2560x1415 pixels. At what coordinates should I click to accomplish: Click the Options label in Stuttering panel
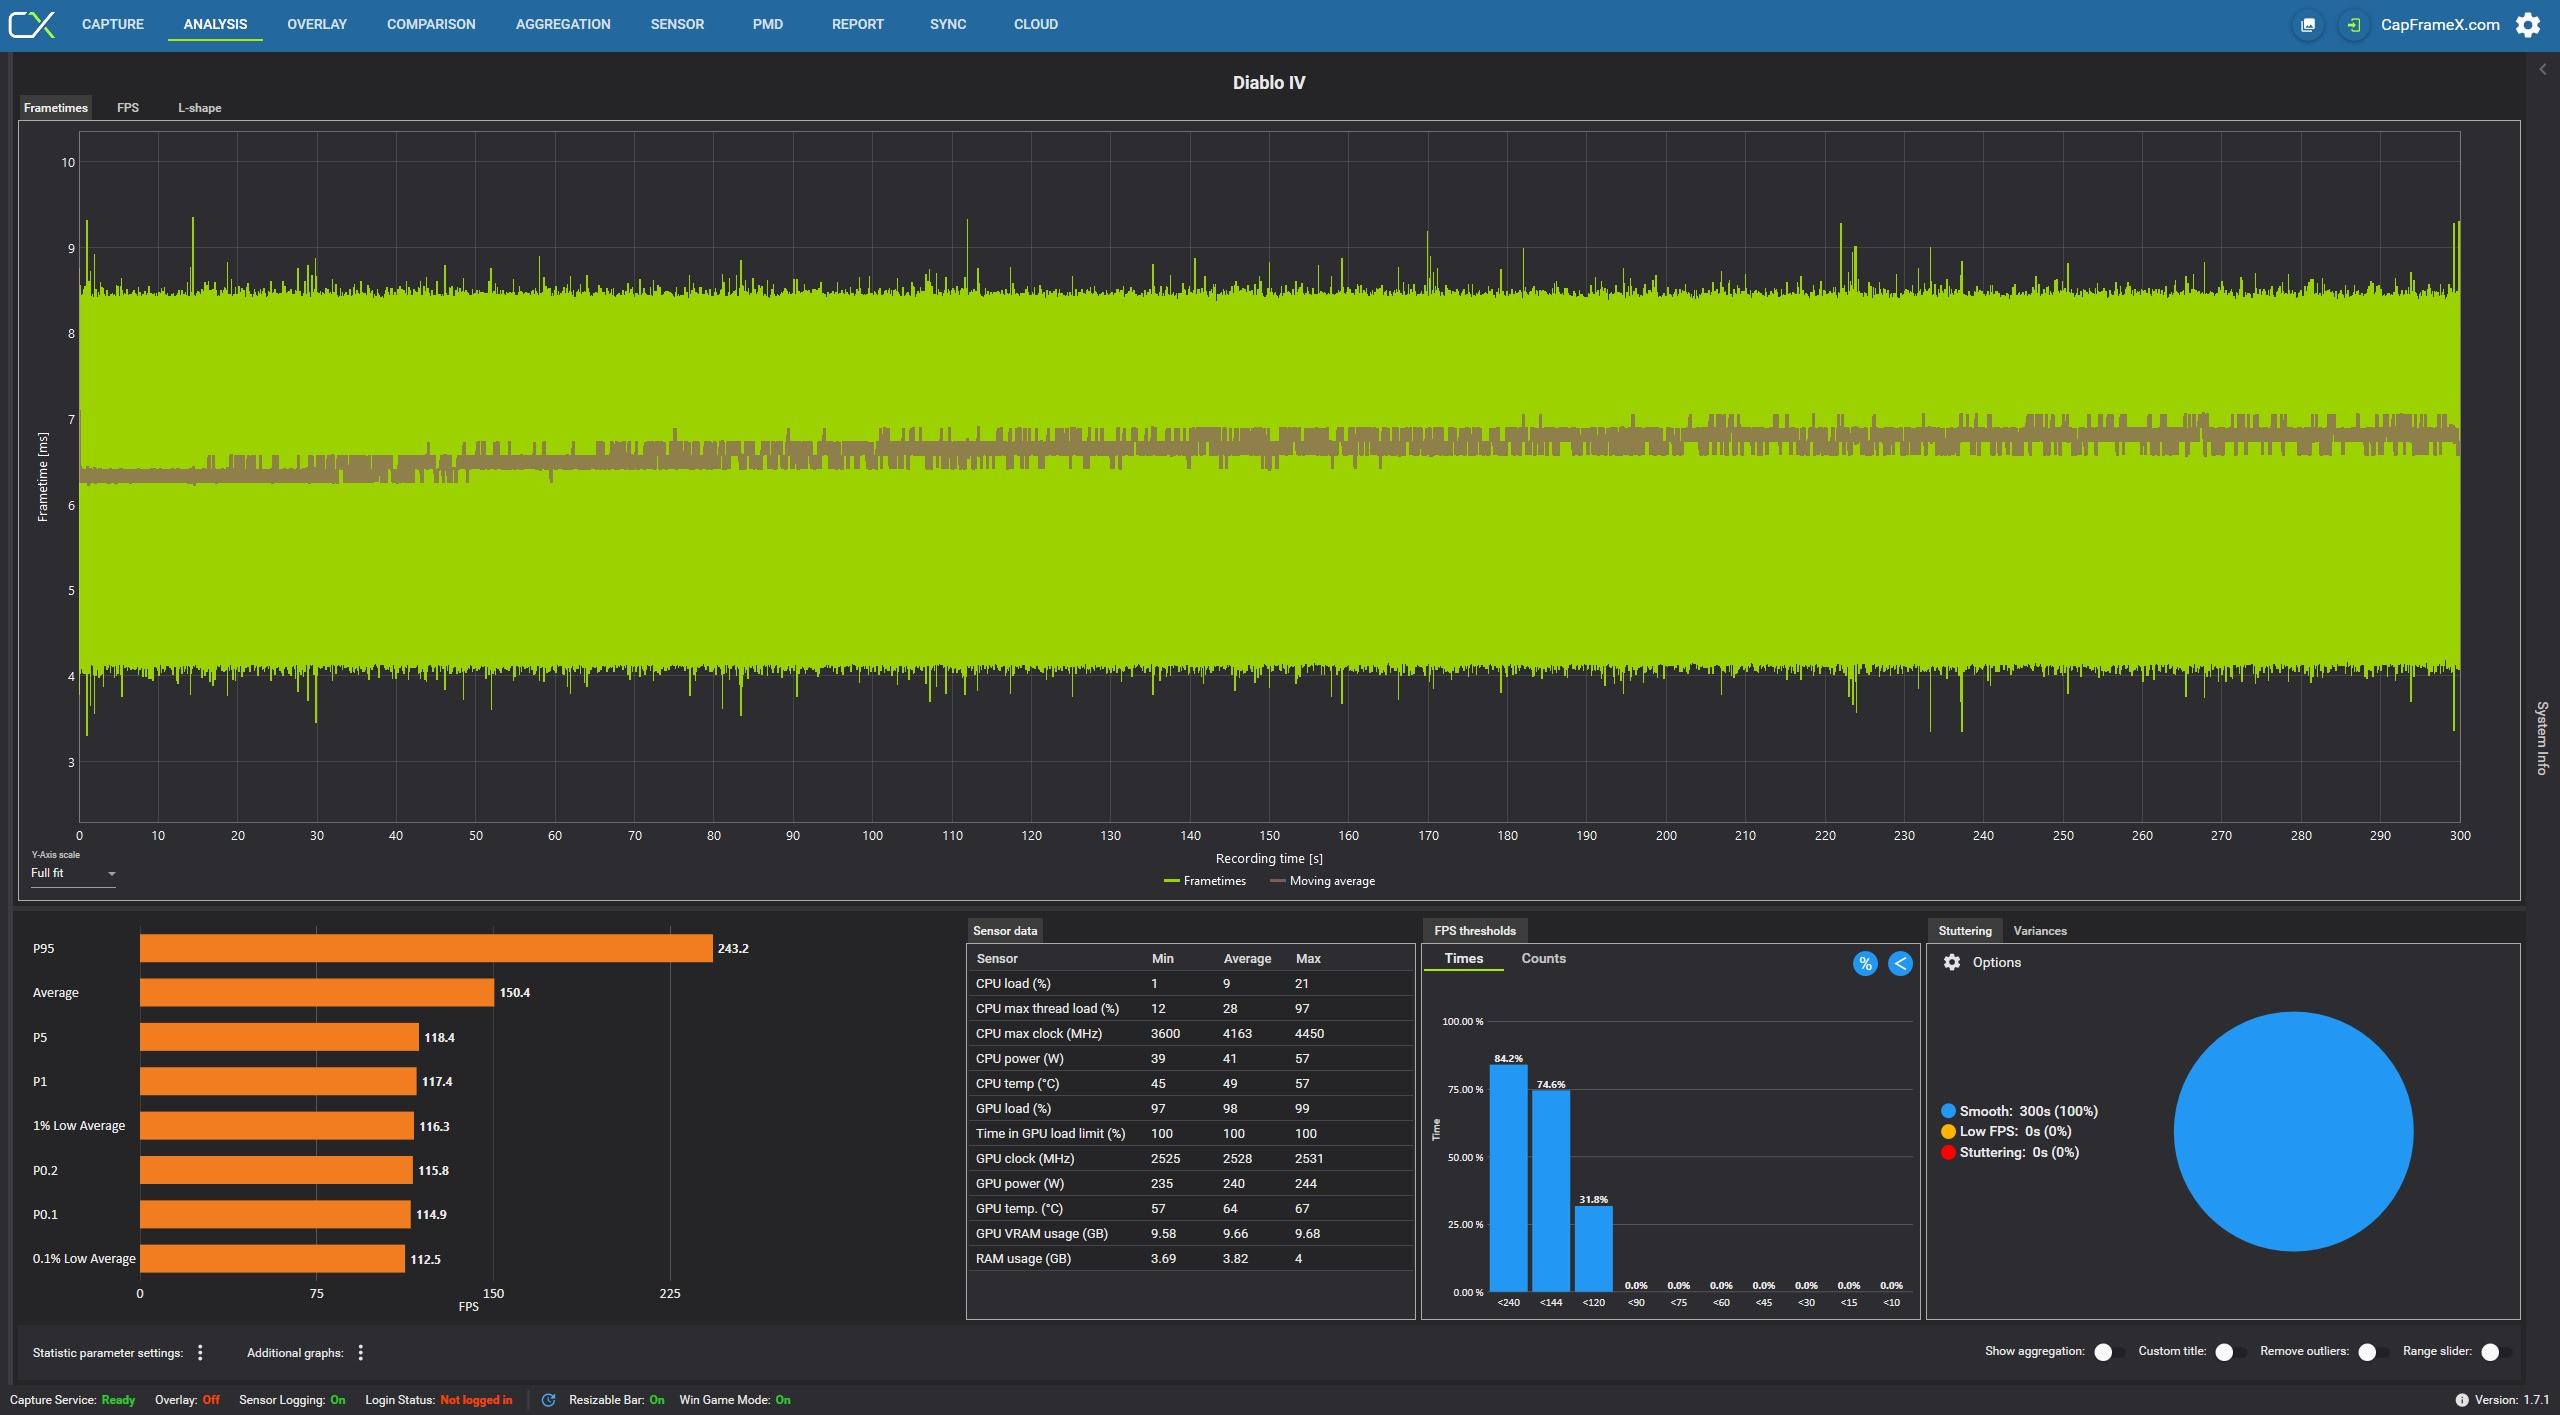[1997, 962]
